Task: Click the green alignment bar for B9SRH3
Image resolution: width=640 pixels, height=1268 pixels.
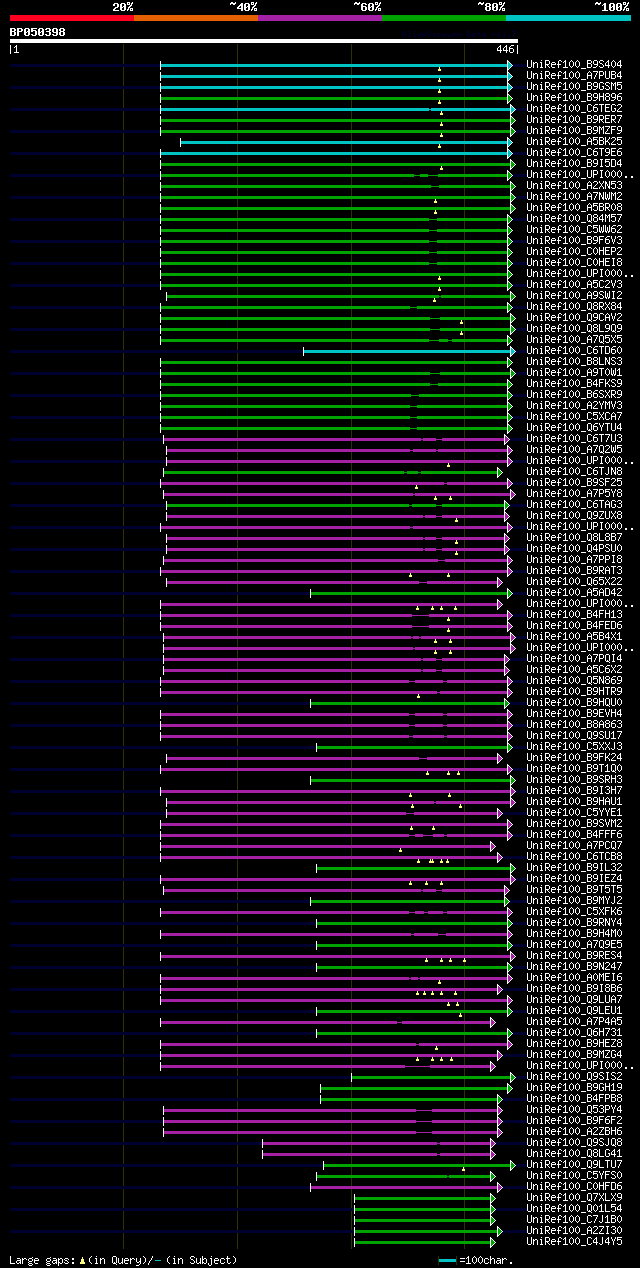Action: tap(412, 780)
